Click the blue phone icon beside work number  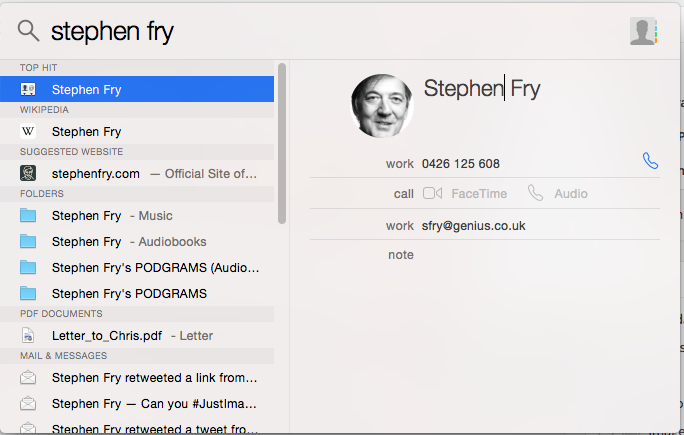coord(650,161)
